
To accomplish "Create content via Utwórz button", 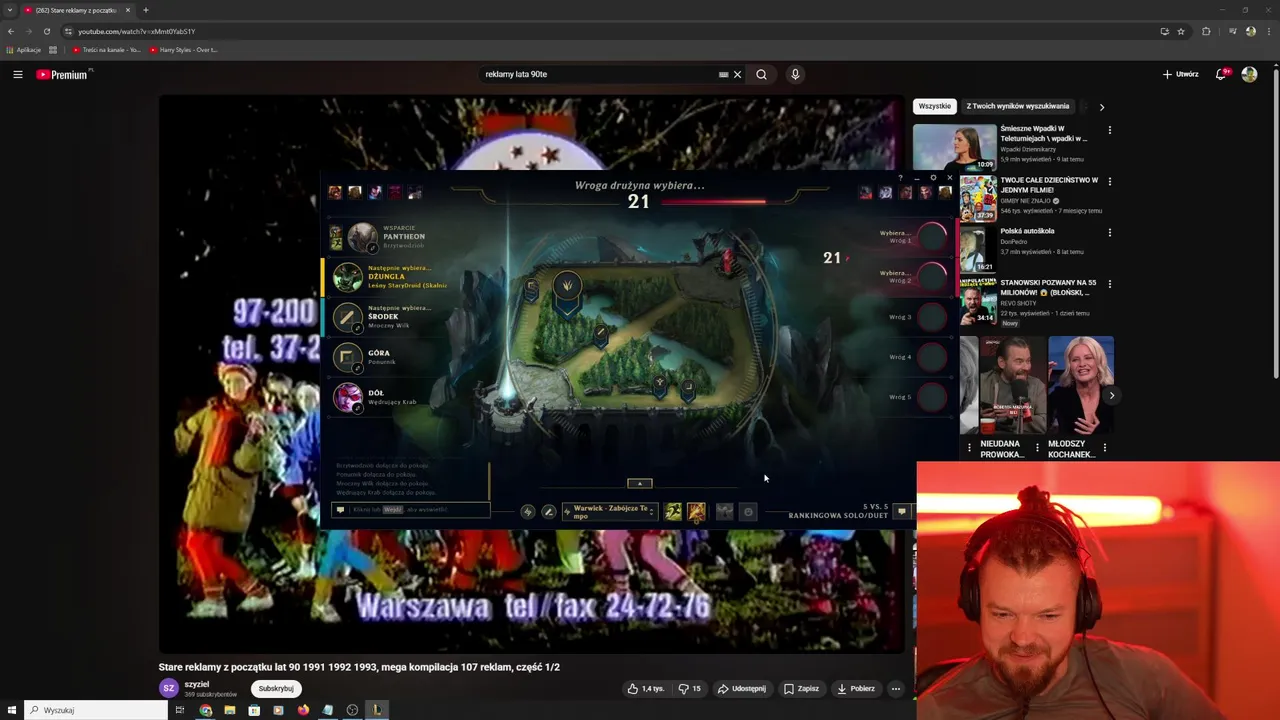I will tap(1181, 74).
